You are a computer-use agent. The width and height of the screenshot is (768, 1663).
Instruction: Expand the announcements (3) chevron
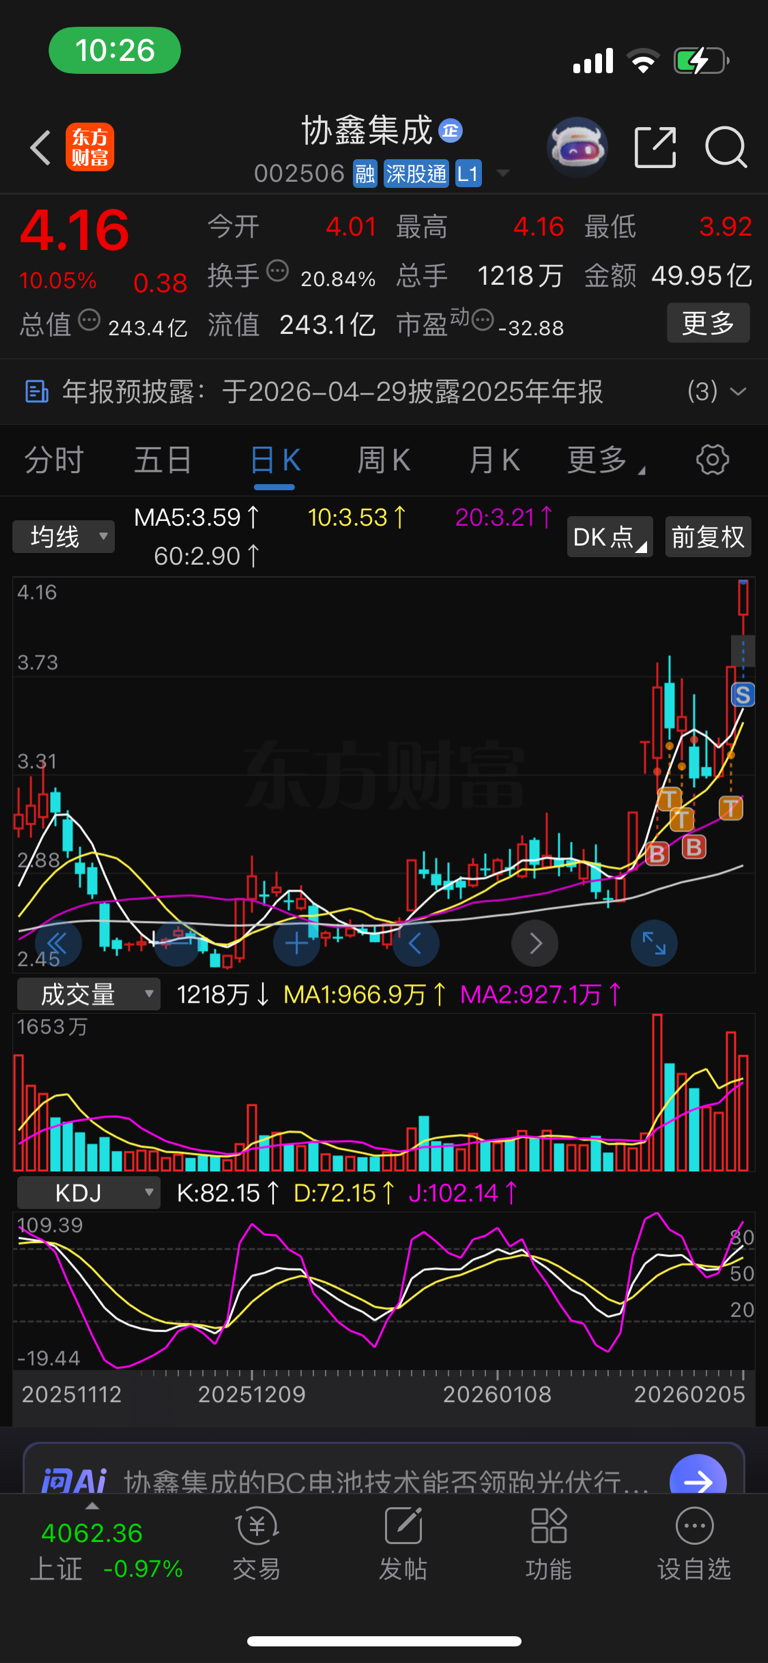click(738, 391)
